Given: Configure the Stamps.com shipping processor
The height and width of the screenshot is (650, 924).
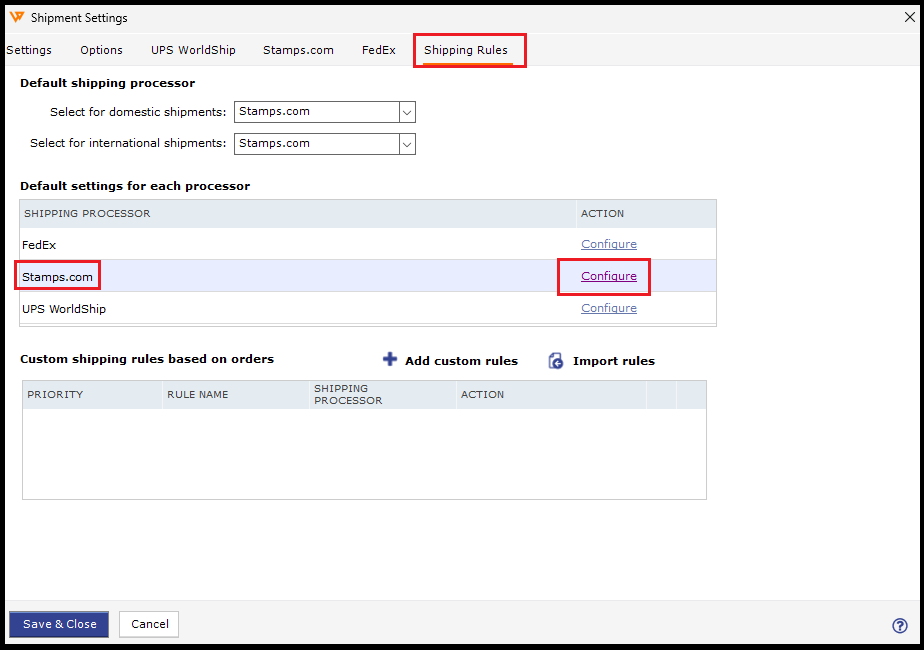Looking at the screenshot, I should coord(609,276).
